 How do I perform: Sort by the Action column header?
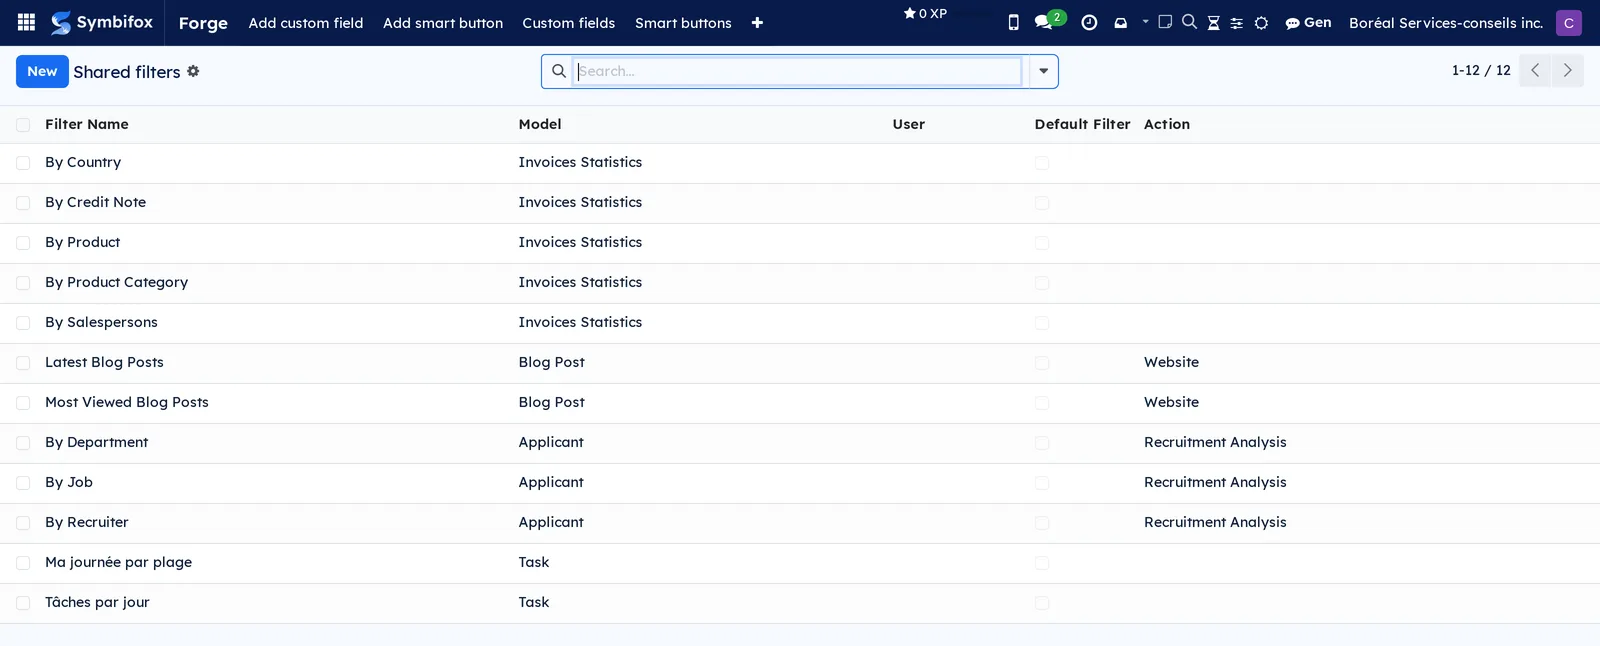point(1167,124)
